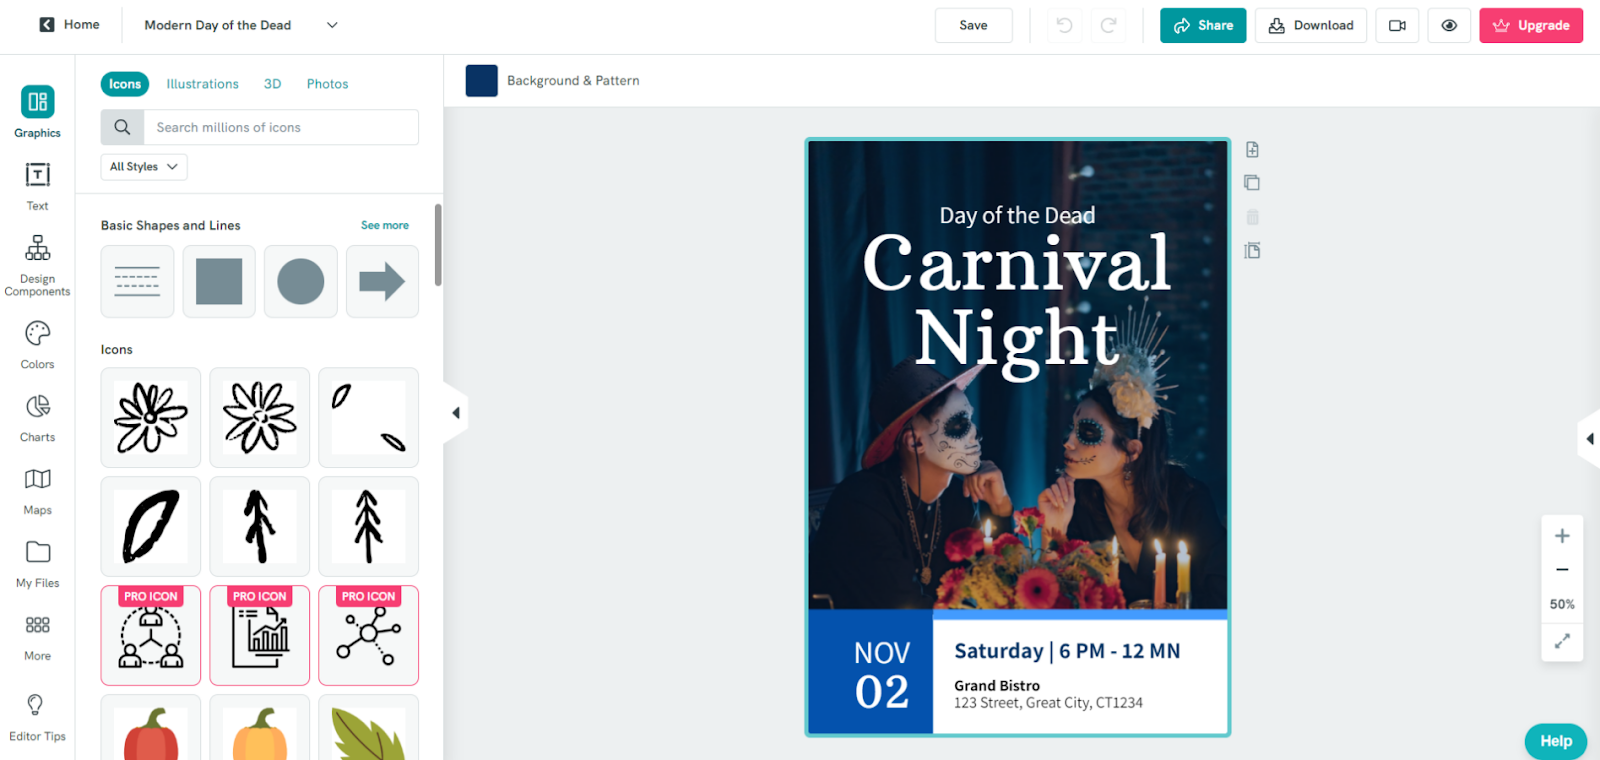Select the PRO bar chart report icon
The image size is (1600, 760).
pyautogui.click(x=260, y=636)
